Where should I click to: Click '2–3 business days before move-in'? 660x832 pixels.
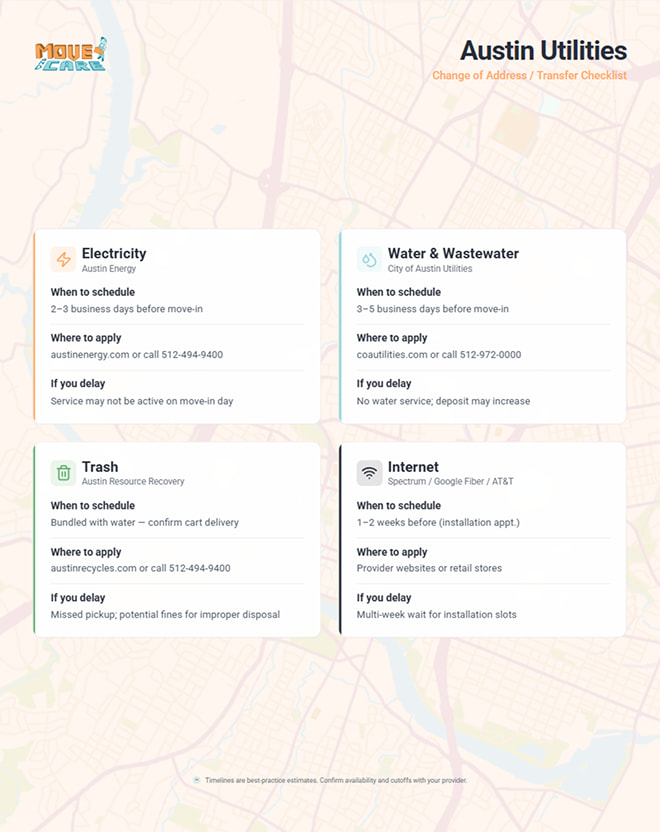click(x=127, y=309)
